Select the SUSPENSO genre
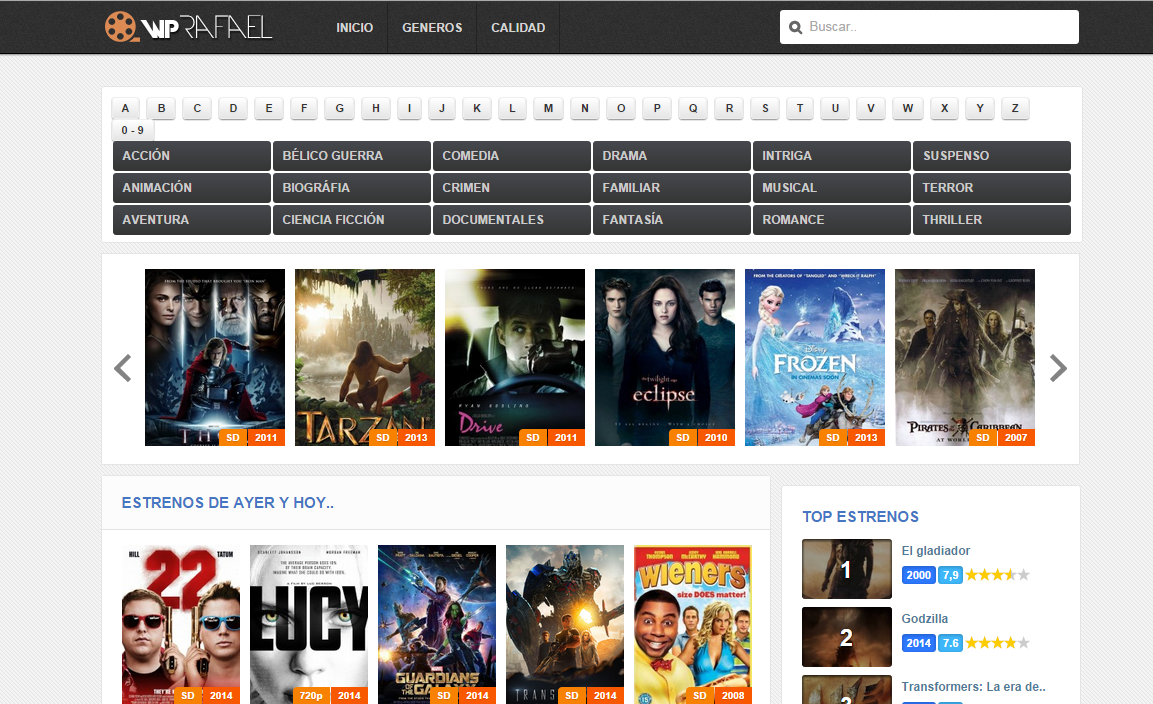This screenshot has width=1153, height=704. pos(992,156)
